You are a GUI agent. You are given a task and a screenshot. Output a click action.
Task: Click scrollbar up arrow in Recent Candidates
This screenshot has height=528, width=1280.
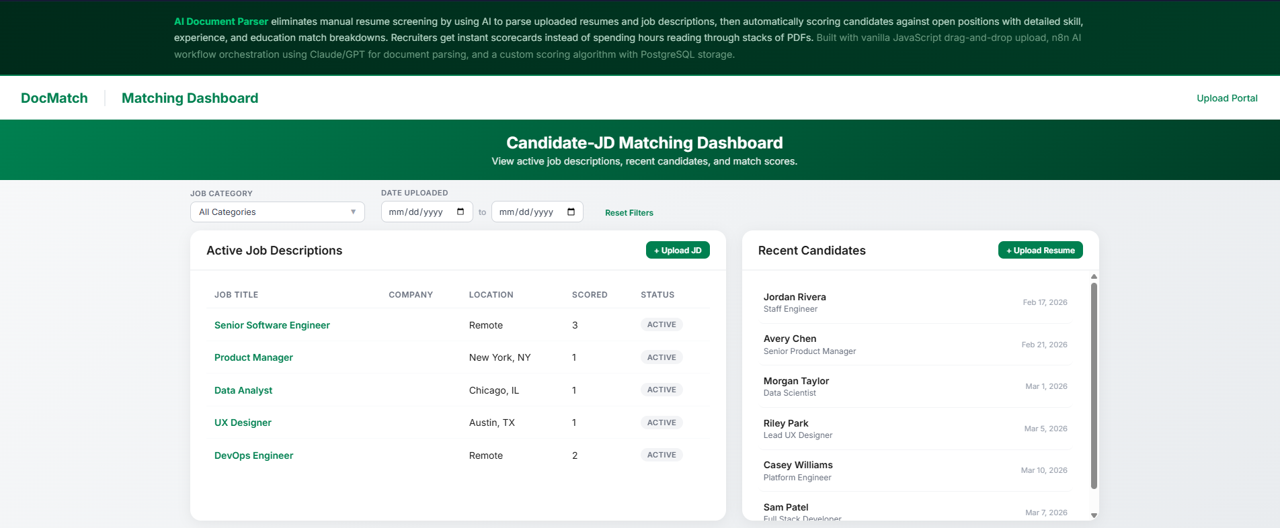pyautogui.click(x=1094, y=276)
